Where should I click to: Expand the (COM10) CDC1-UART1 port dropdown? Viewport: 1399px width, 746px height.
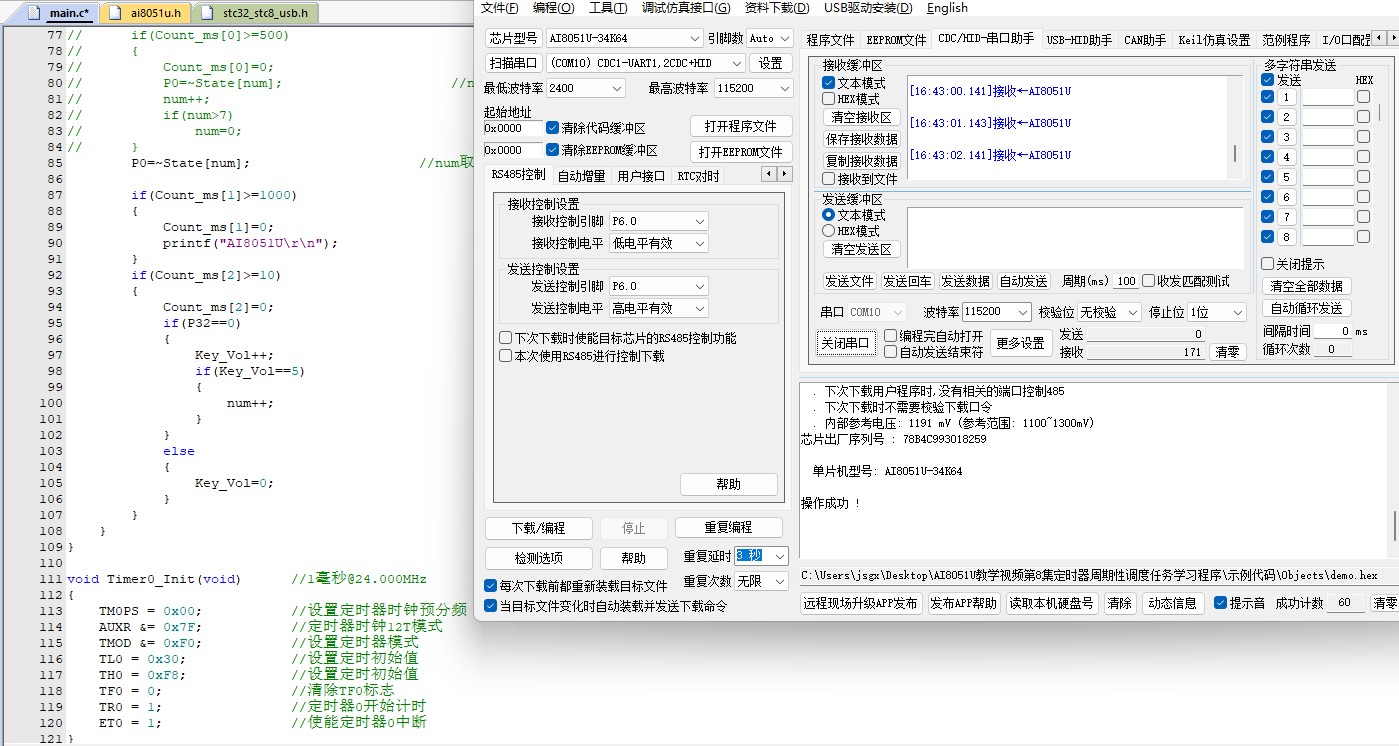point(645,63)
